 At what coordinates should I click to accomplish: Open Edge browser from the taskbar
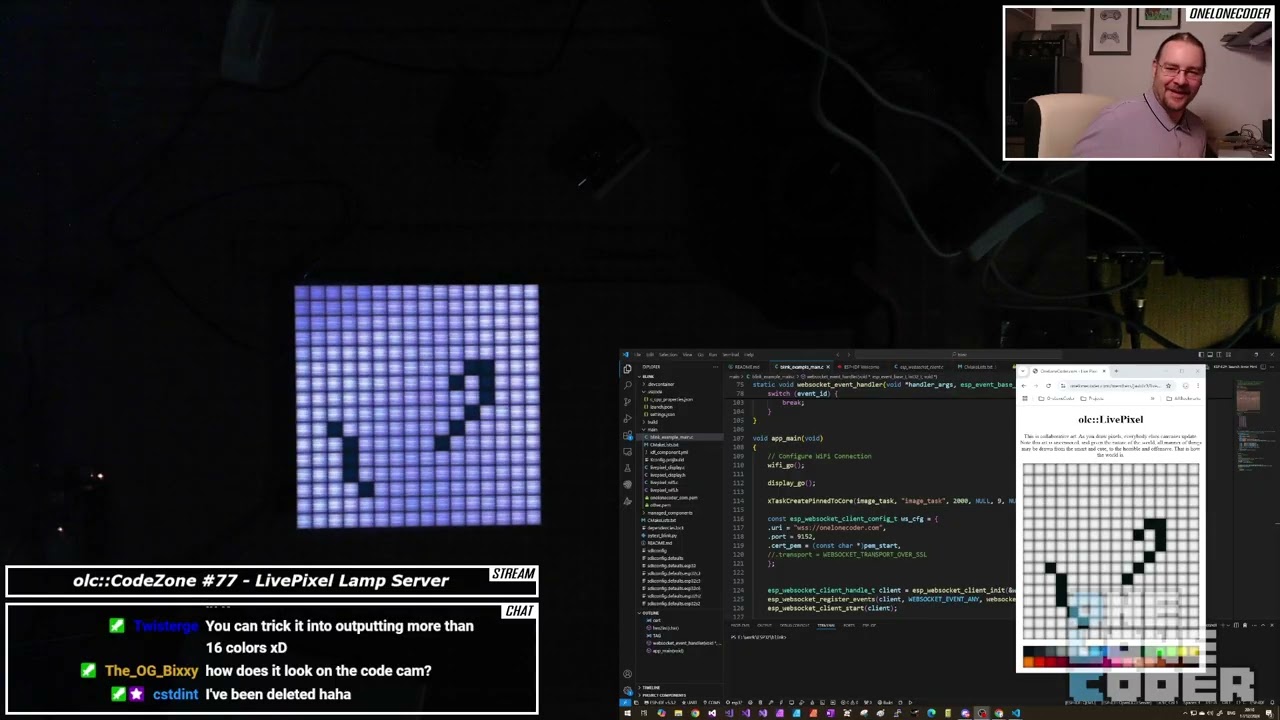931,713
